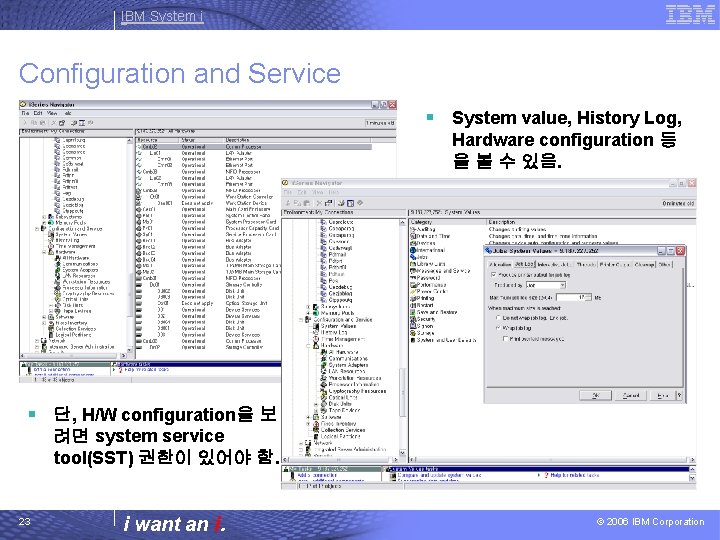720x540 pixels.
Task: Click All Hardware icon in front Navigator tree
Action: 324,352
